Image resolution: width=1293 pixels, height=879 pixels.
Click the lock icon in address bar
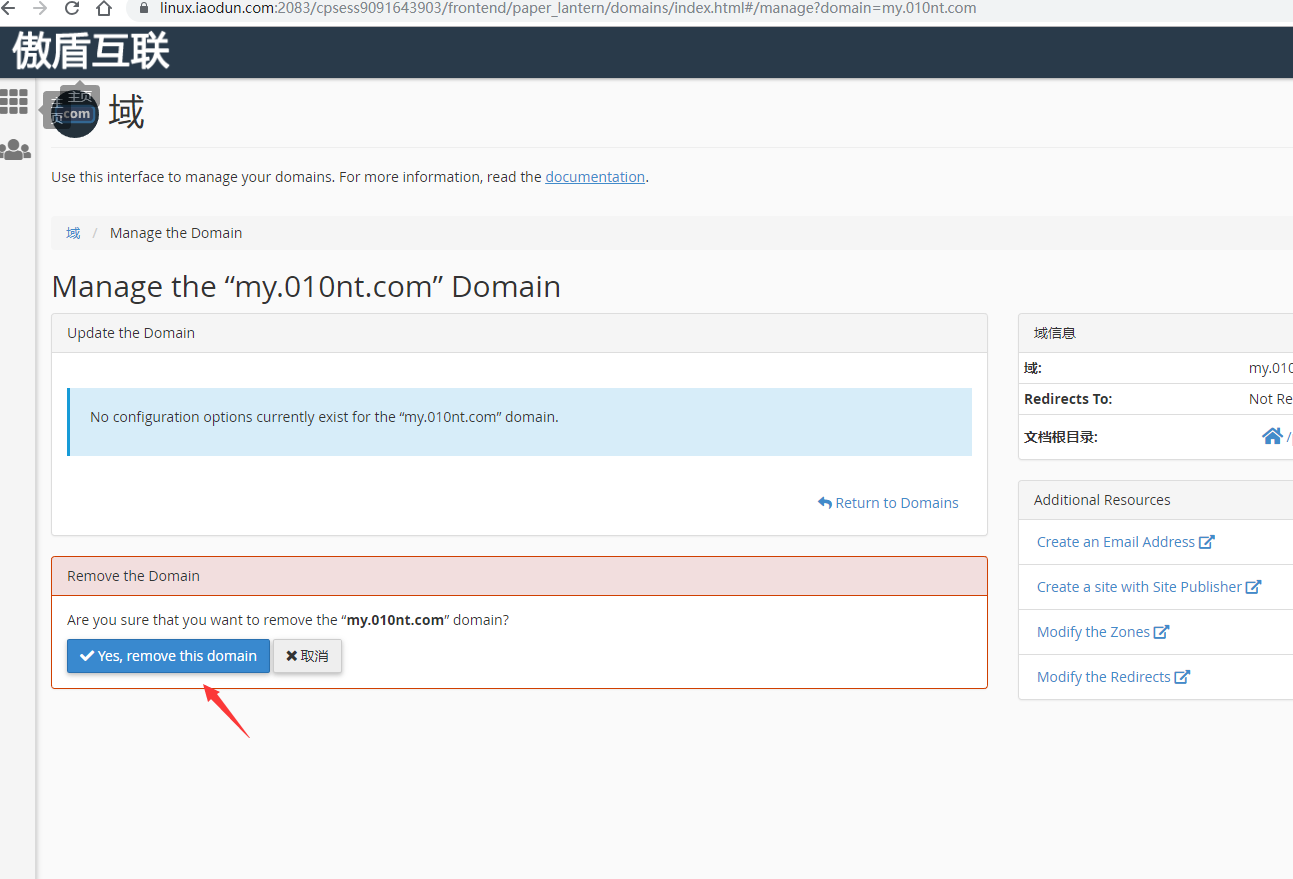pyautogui.click(x=143, y=8)
